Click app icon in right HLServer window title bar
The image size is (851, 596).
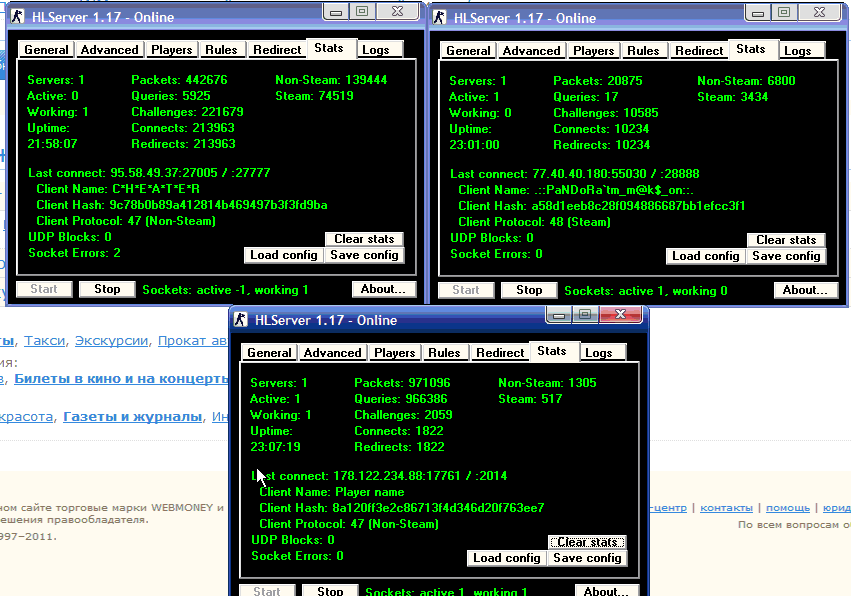440,17
